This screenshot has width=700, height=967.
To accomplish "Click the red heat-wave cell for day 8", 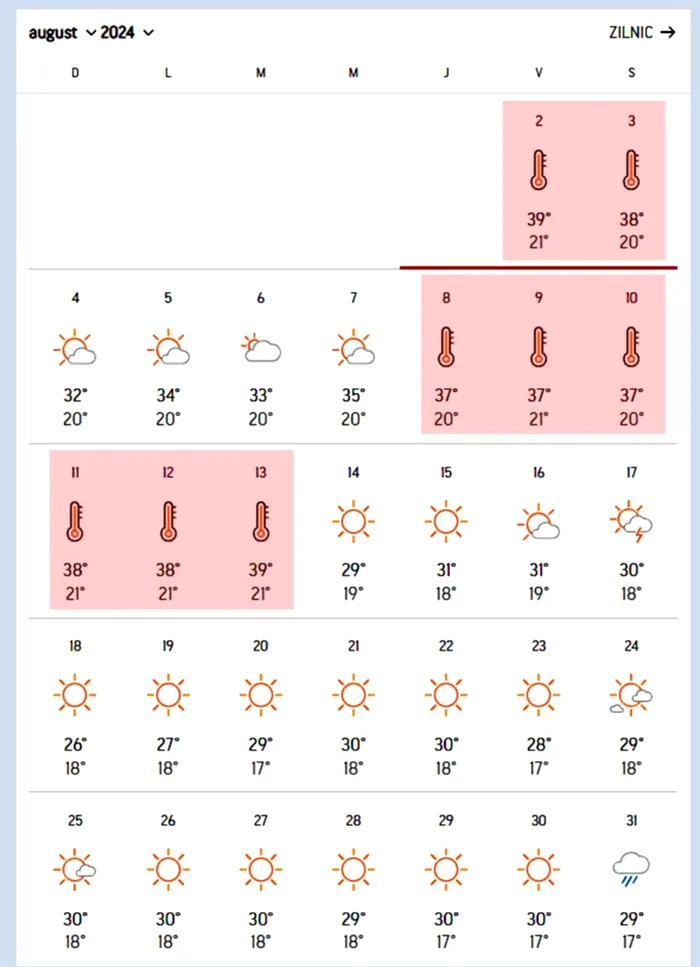I will 446,355.
